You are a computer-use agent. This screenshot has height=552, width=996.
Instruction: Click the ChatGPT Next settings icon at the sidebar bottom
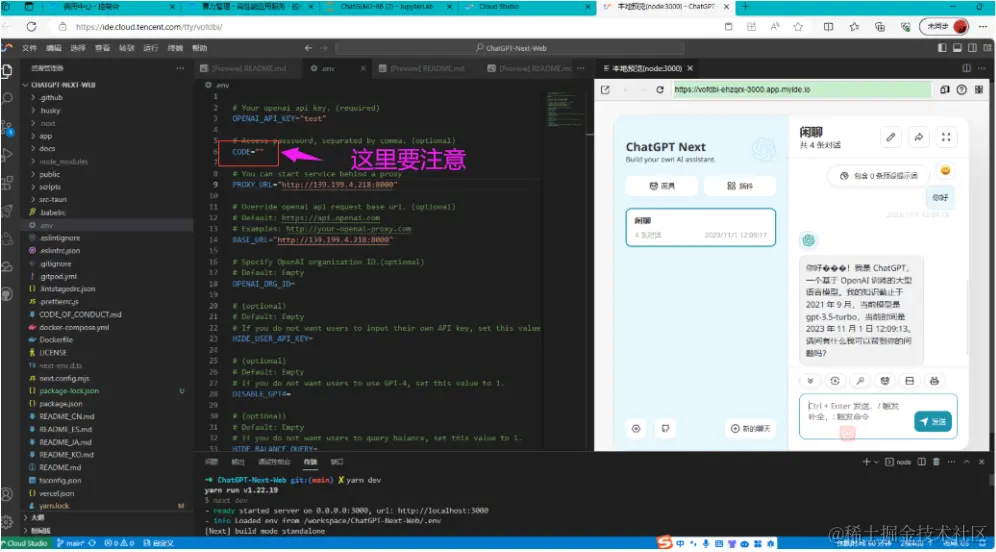[636, 429]
